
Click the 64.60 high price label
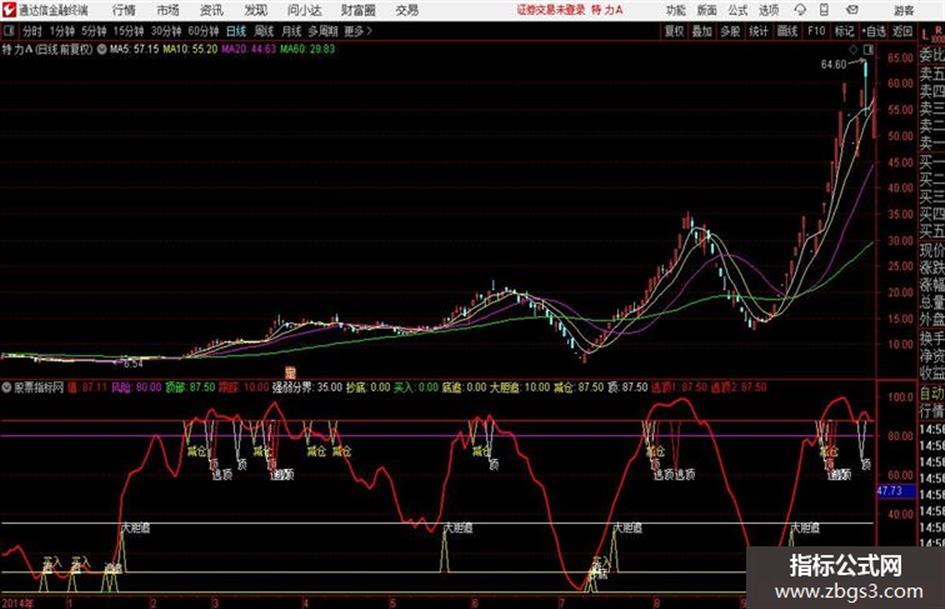click(x=834, y=64)
